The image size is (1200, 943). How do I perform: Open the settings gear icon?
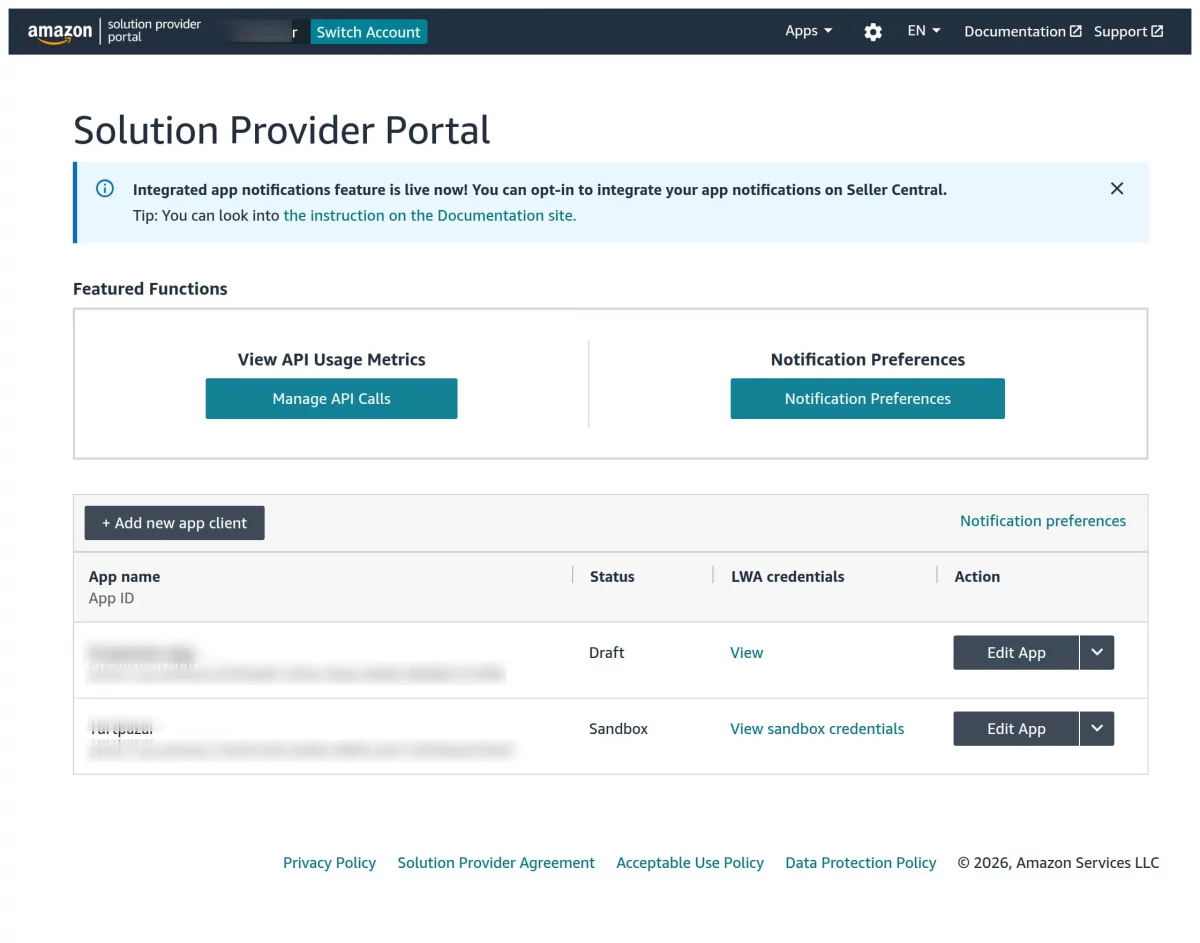pos(873,32)
